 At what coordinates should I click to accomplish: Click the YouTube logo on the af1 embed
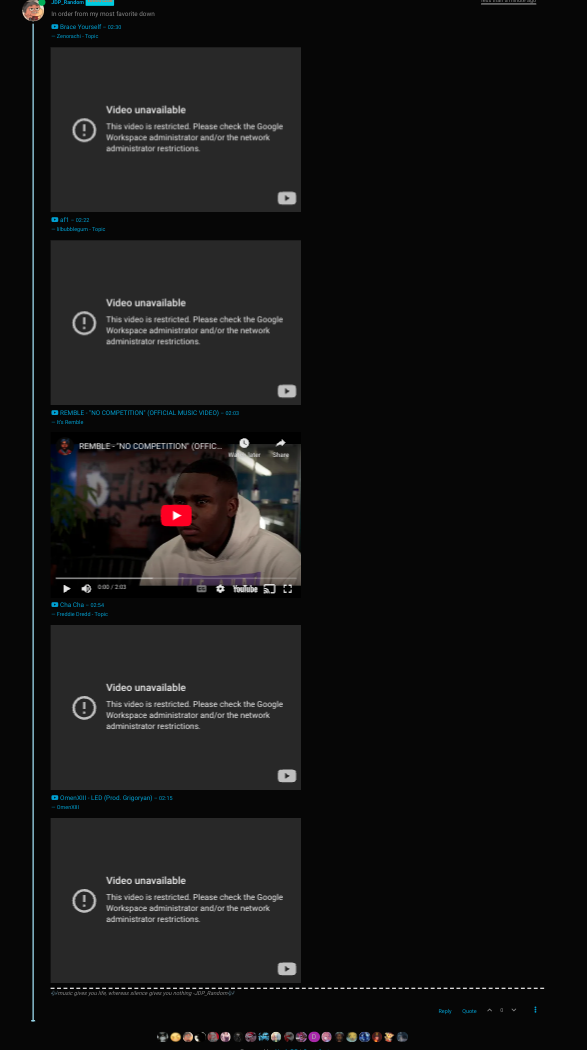pyautogui.click(x=287, y=391)
